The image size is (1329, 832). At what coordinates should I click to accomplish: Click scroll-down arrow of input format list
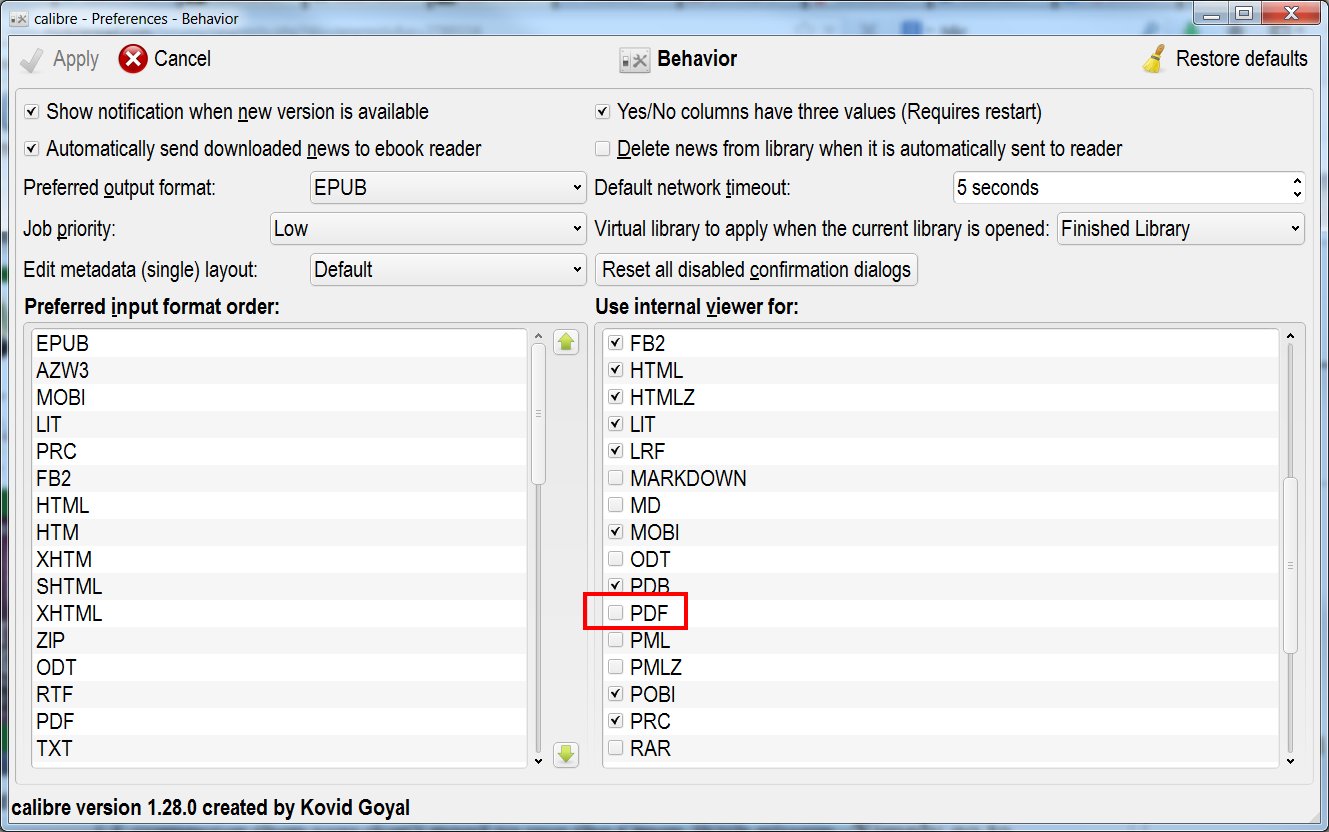point(538,760)
